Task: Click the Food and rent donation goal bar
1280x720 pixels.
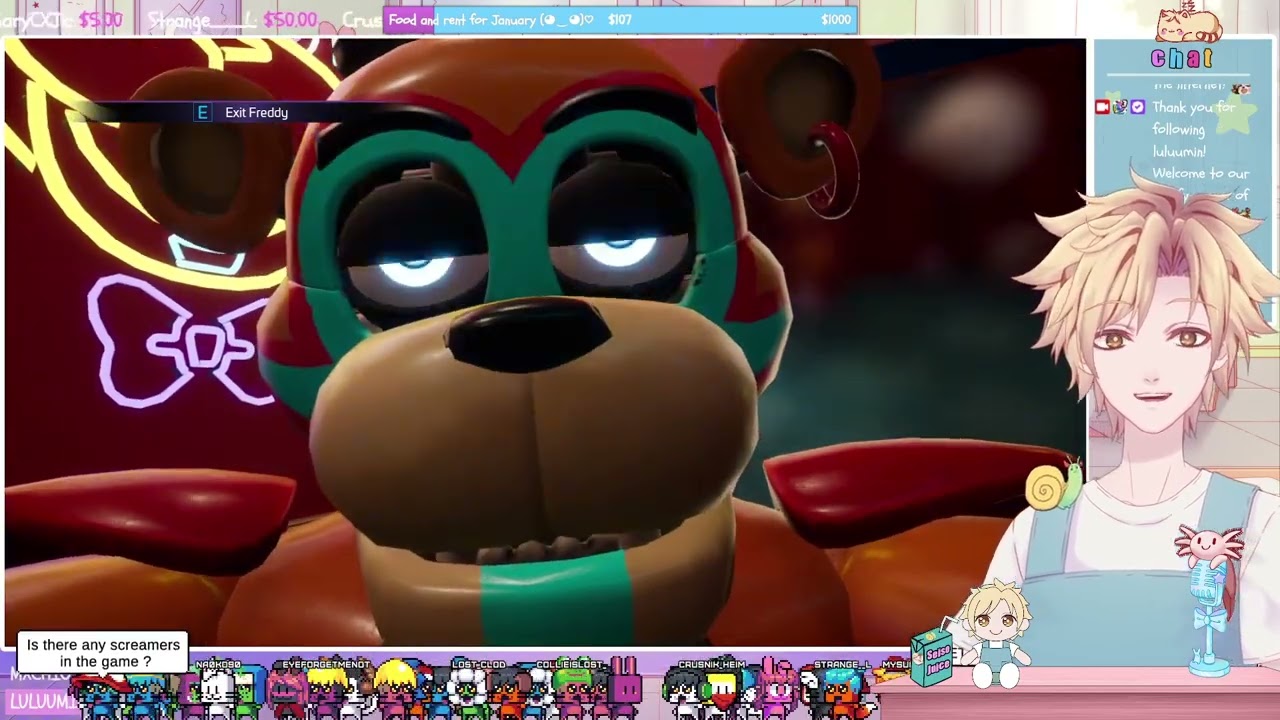Action: (620, 20)
